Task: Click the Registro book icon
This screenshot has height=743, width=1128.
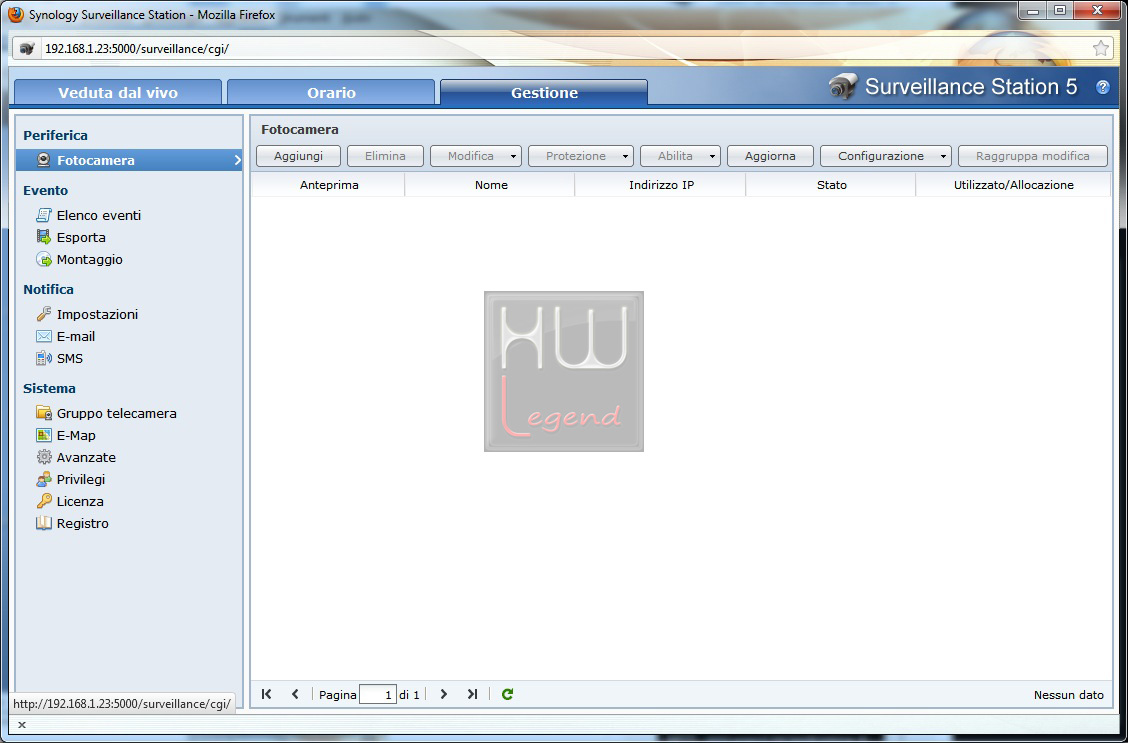Action: point(44,524)
